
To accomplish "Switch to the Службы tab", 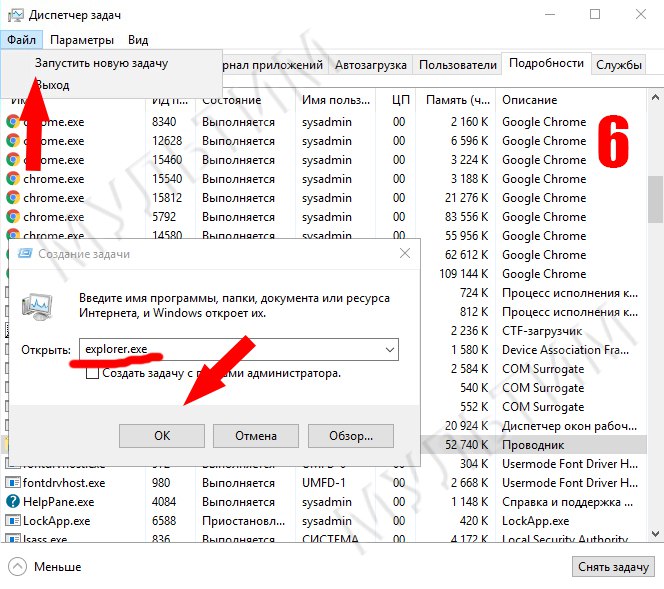I will tap(619, 65).
